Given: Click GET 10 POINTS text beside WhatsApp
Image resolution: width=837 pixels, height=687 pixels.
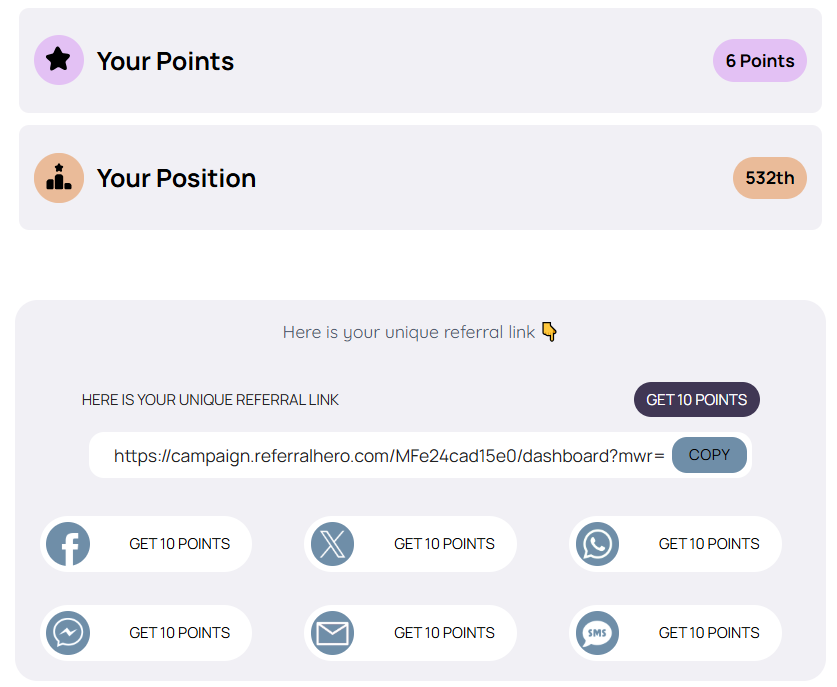Looking at the screenshot, I should [x=708, y=544].
